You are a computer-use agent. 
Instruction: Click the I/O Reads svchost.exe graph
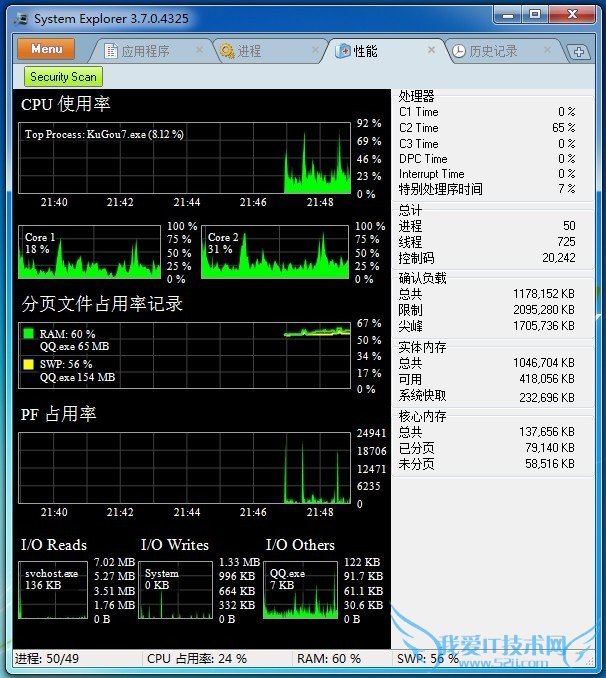coord(53,590)
